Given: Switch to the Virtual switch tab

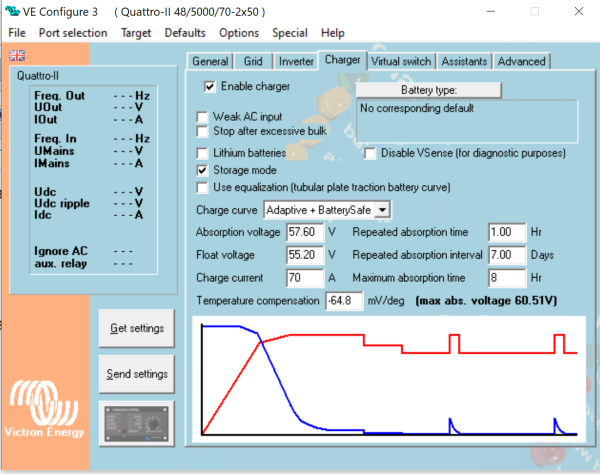Looking at the screenshot, I should click(401, 61).
